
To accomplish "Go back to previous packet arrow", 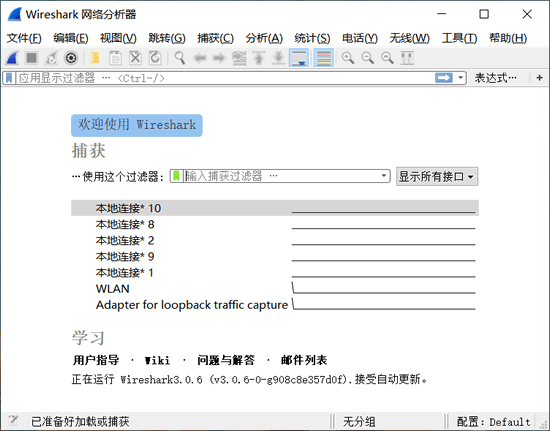I will [x=200, y=58].
